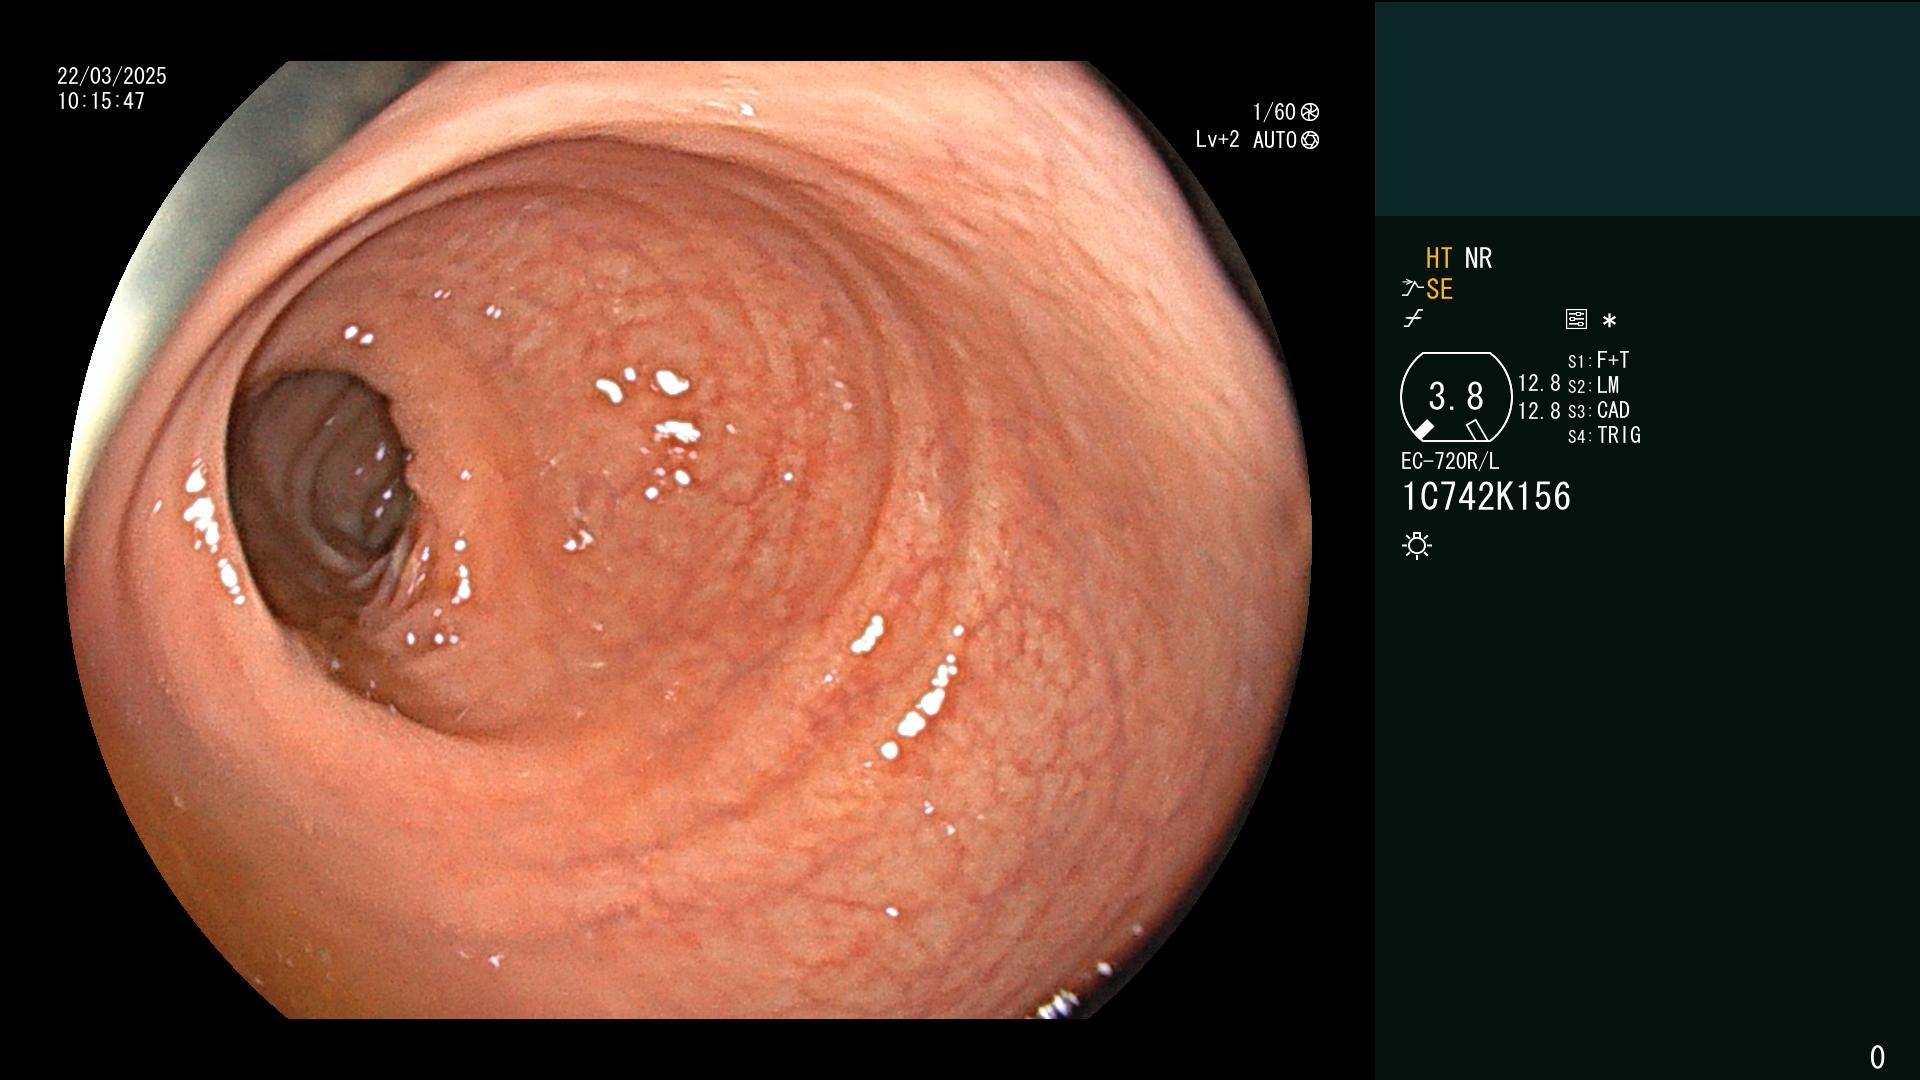The height and width of the screenshot is (1080, 1920).
Task: Click the S3: CAD switch assignment
Action: click(1598, 411)
